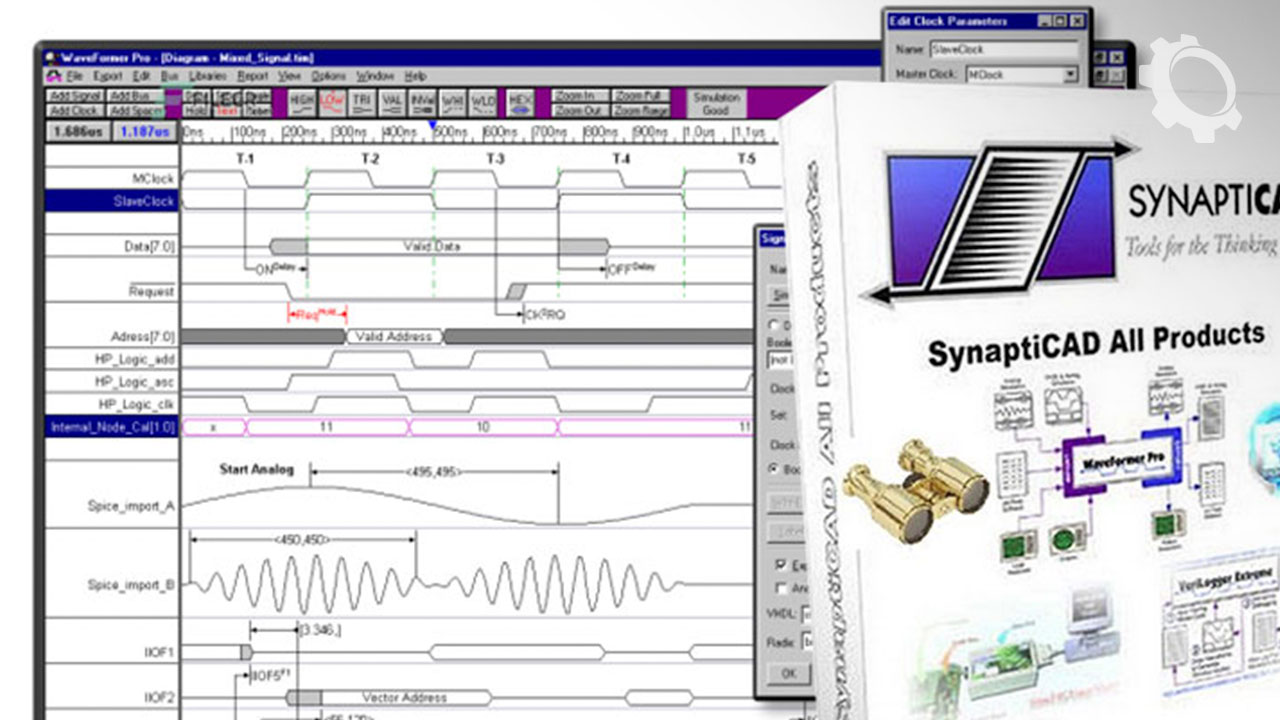Enable the unchecked An checkbox in signal dialog
Screen dimensions: 1280x720
[781, 589]
